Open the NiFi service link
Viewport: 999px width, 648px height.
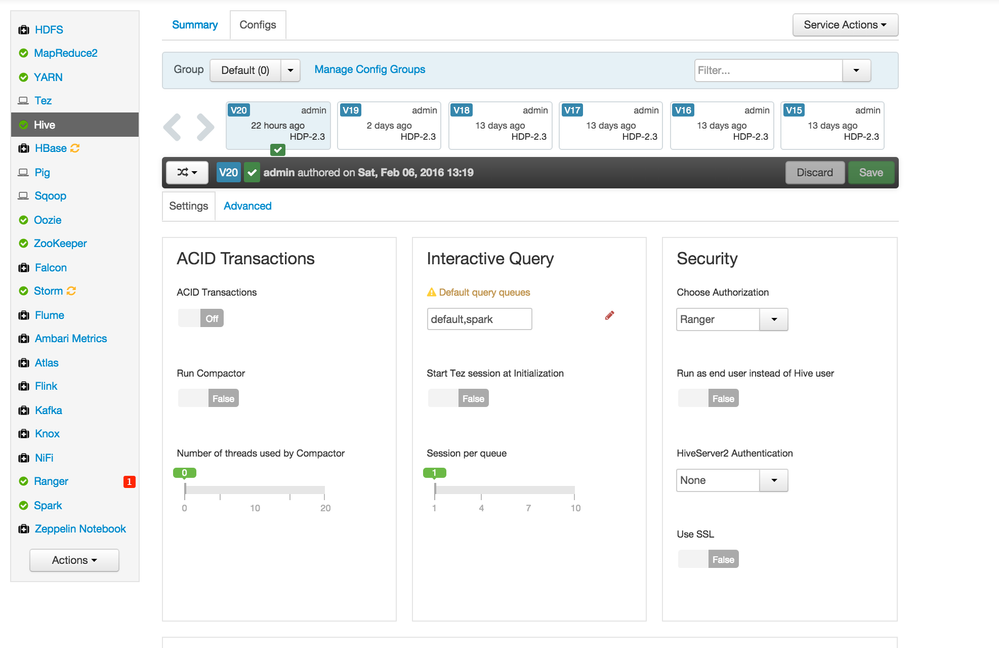(x=44, y=458)
